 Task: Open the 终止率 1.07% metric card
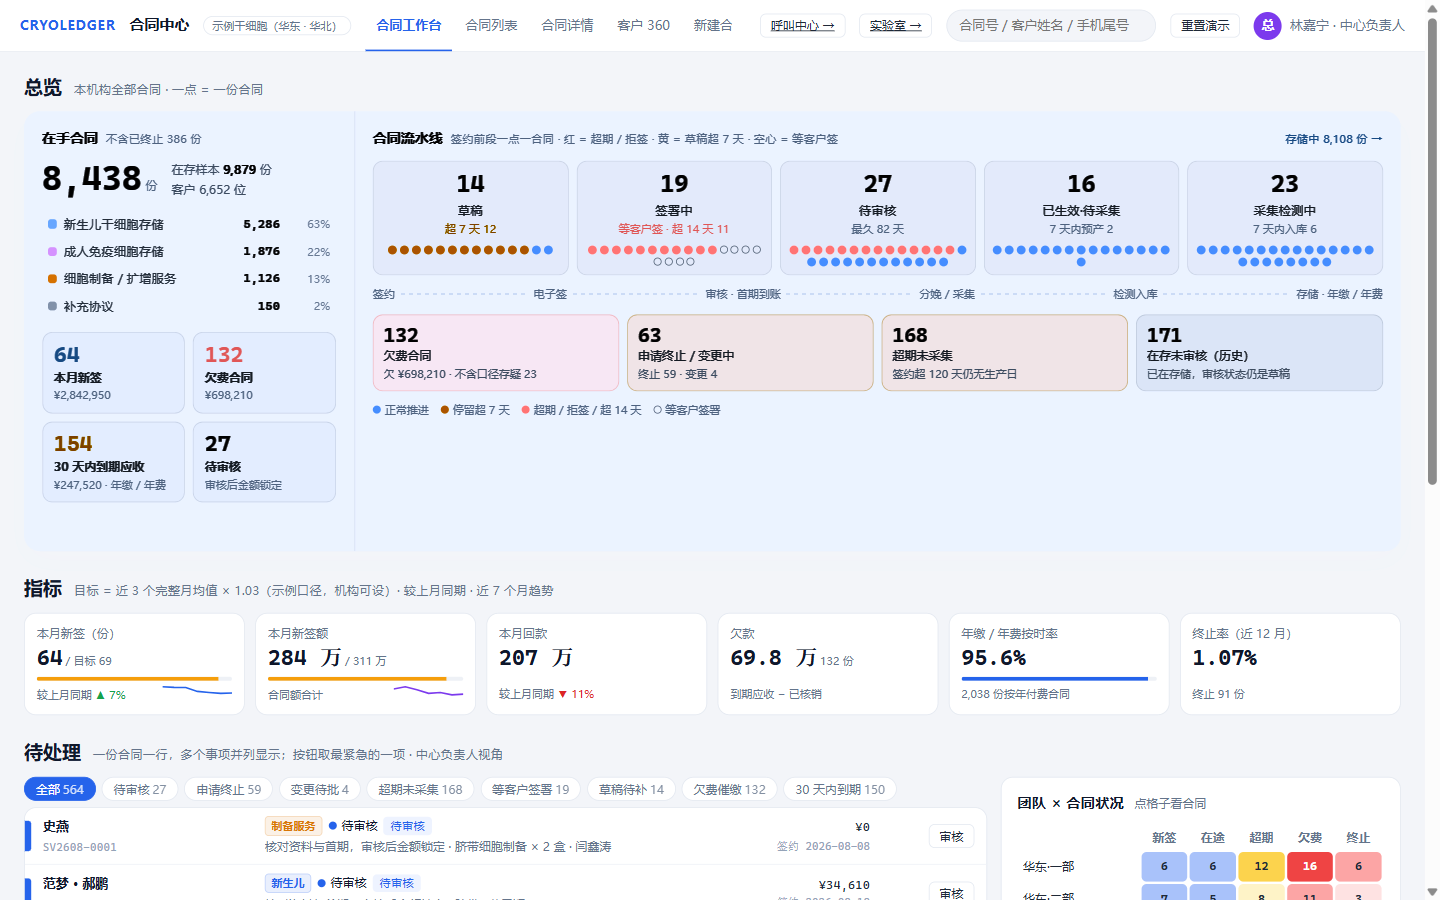coord(1290,664)
